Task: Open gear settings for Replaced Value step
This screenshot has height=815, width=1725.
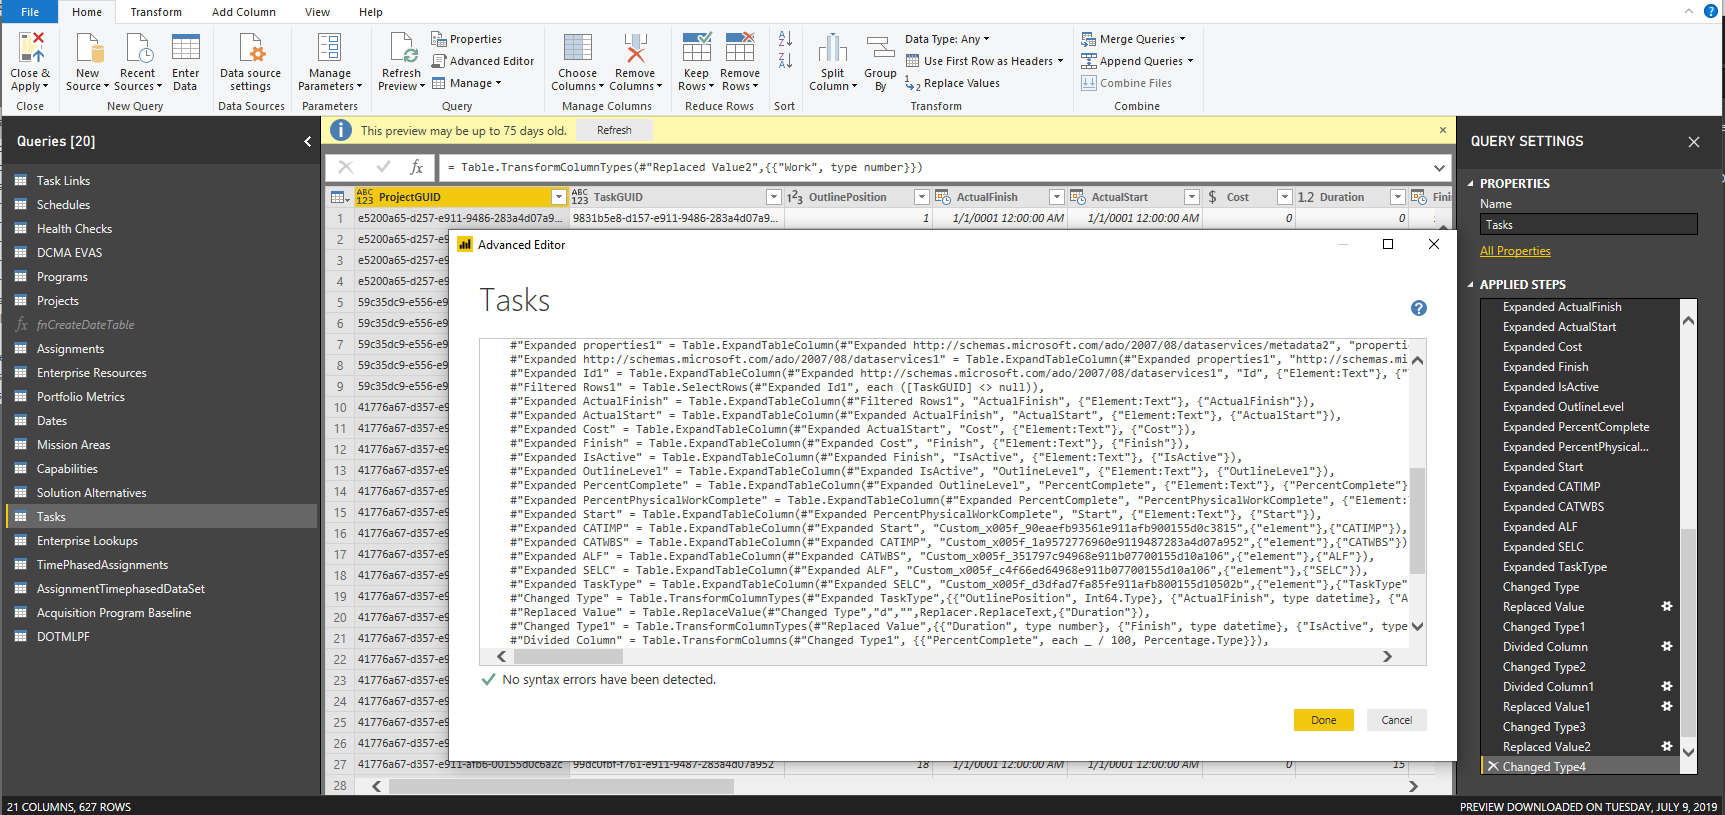Action: pyautogui.click(x=1667, y=606)
